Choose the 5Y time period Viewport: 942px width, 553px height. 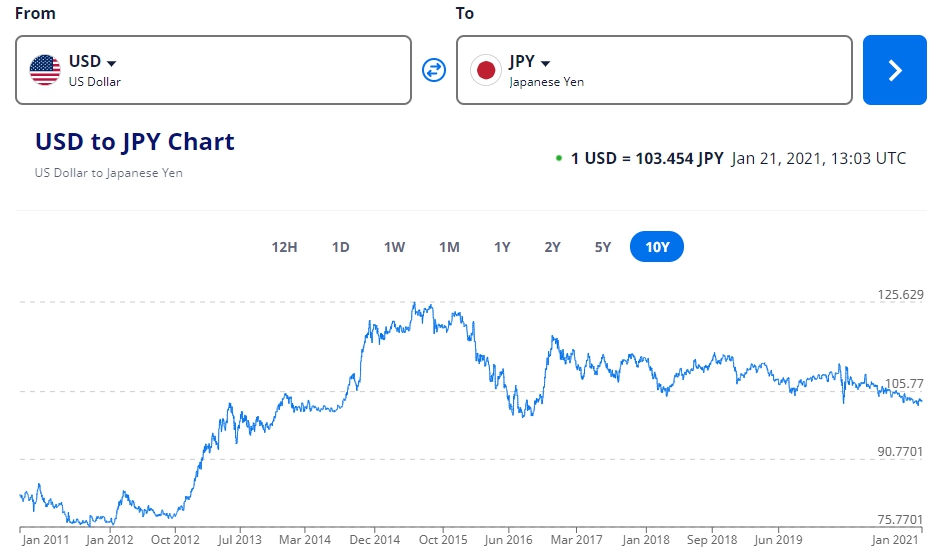[x=602, y=247]
